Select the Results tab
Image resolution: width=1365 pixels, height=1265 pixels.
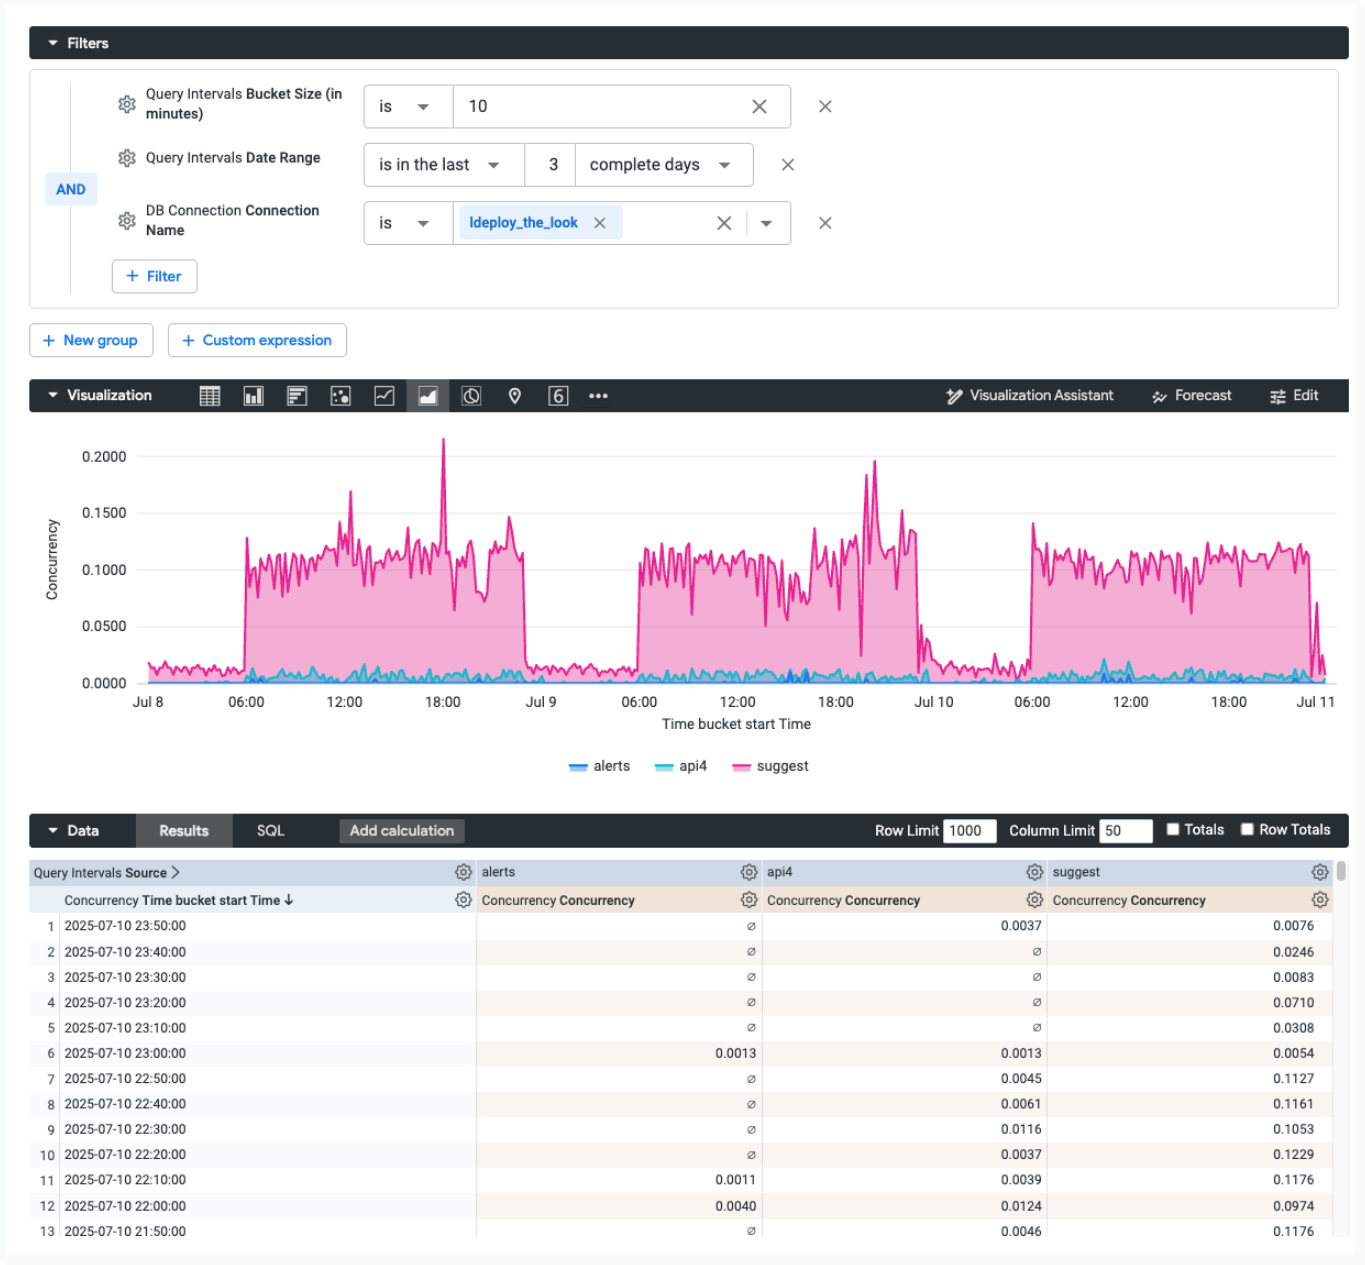183,830
